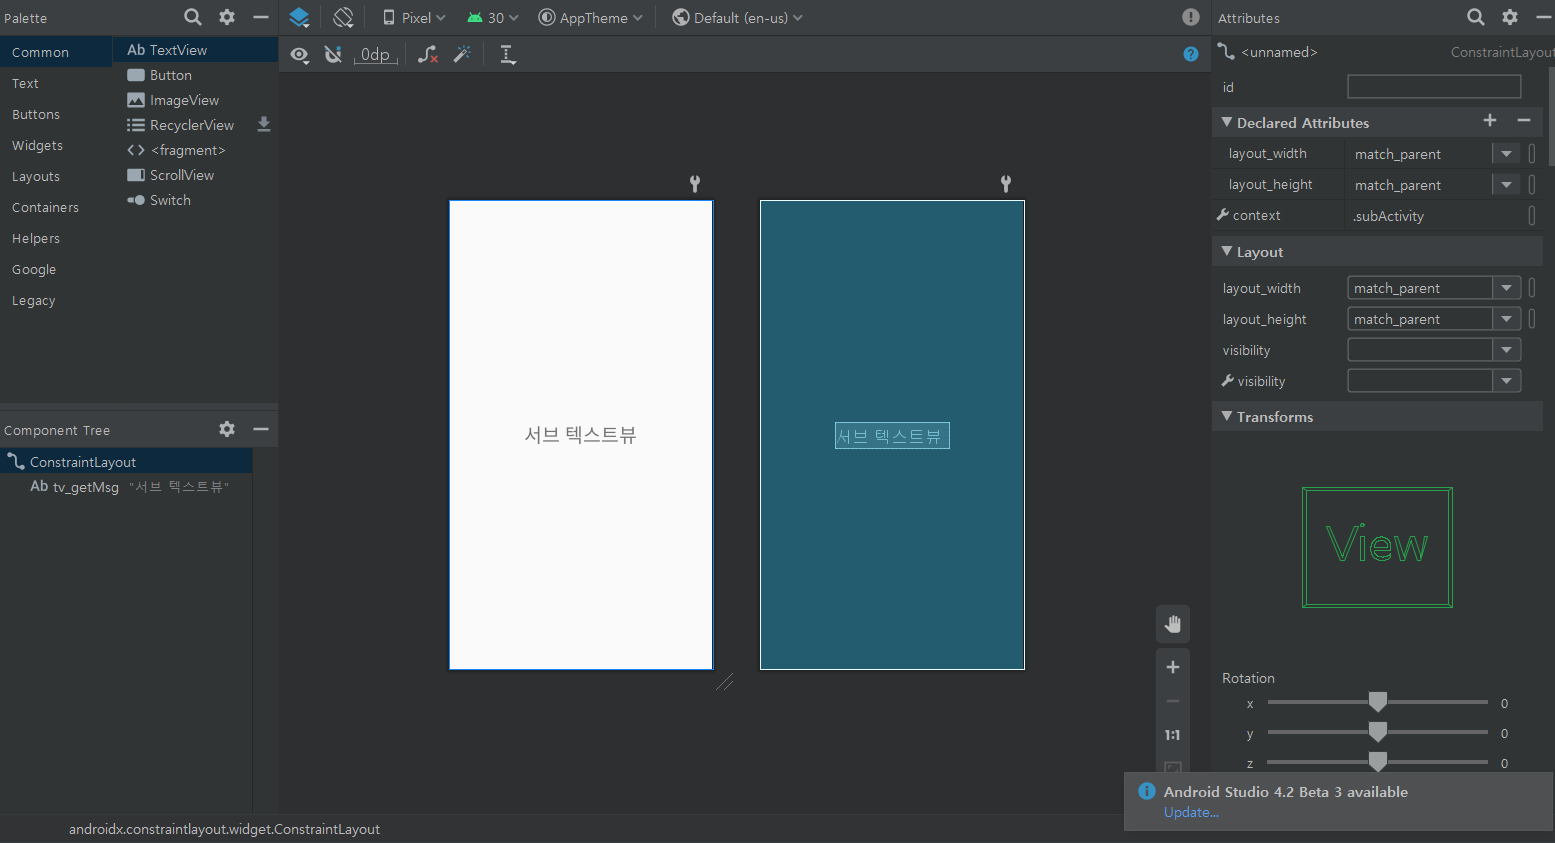Select Legacy palette category
This screenshot has height=843, width=1555.
click(56, 300)
